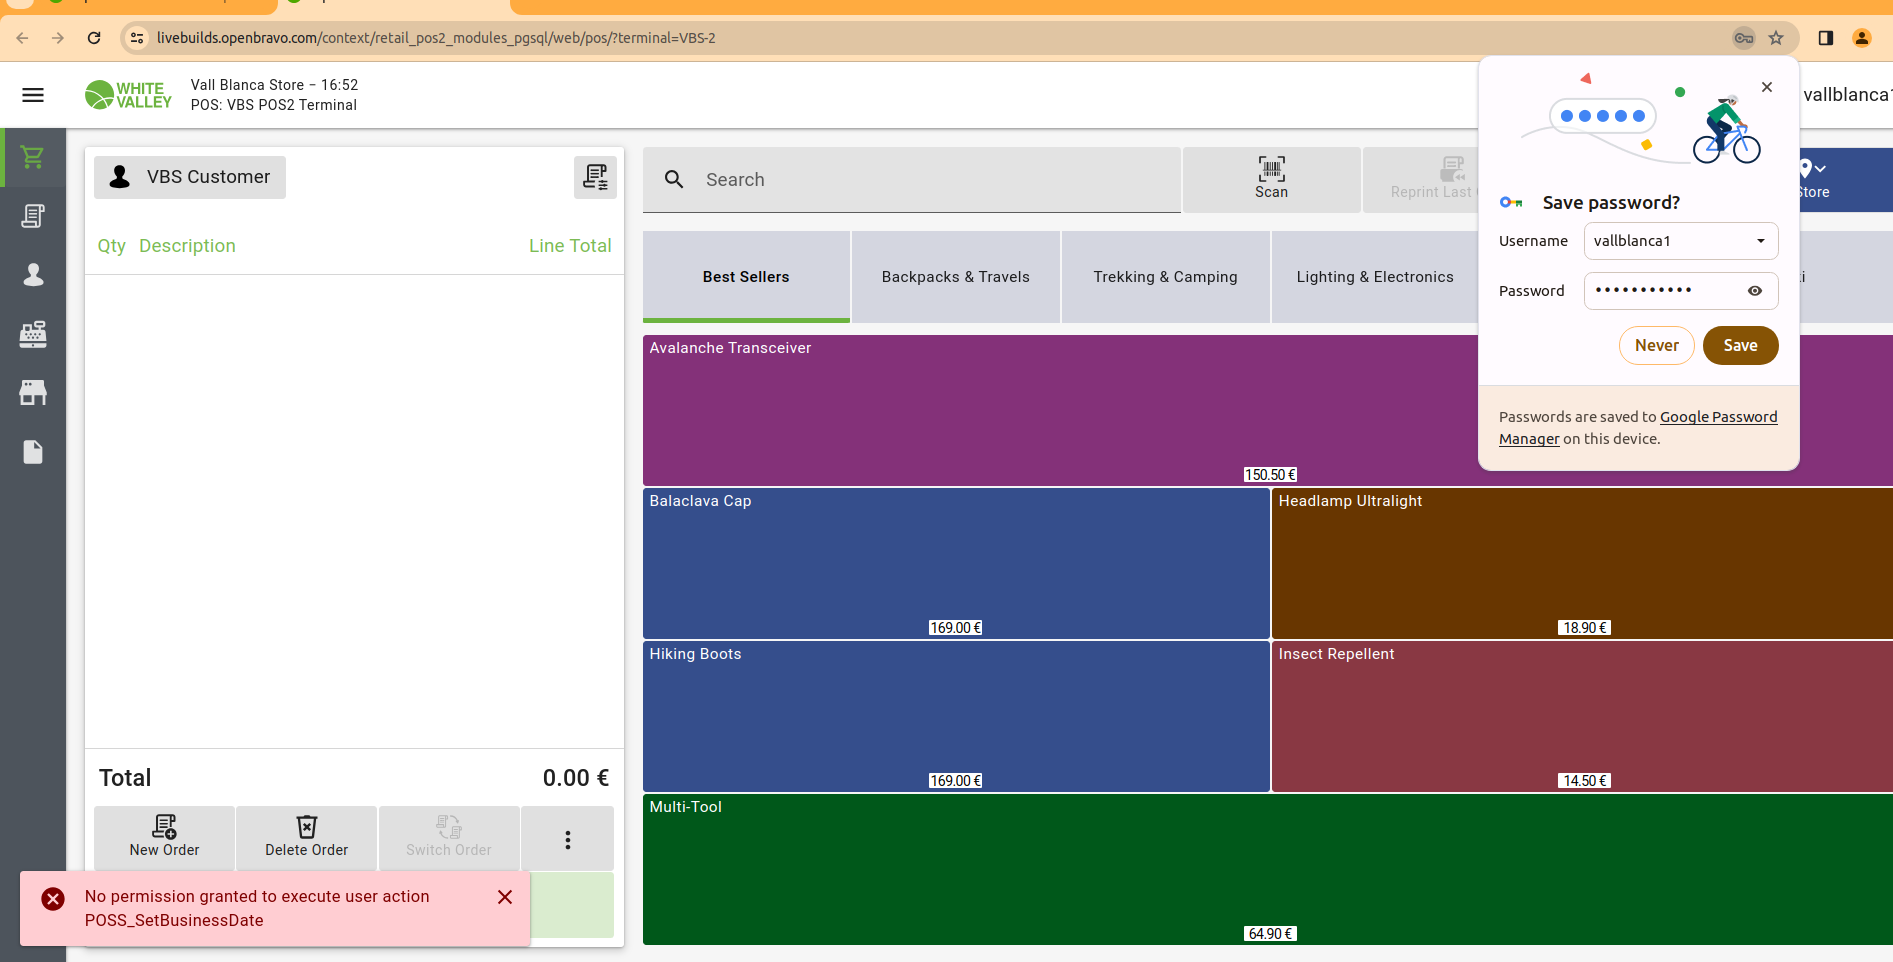Click Save in password prompt
Viewport: 1893px width, 962px height.
(x=1740, y=345)
